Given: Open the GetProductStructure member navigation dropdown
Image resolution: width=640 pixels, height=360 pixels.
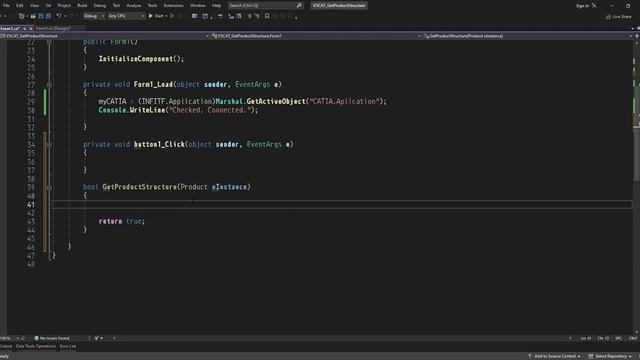Looking at the screenshot, I should point(527,36).
